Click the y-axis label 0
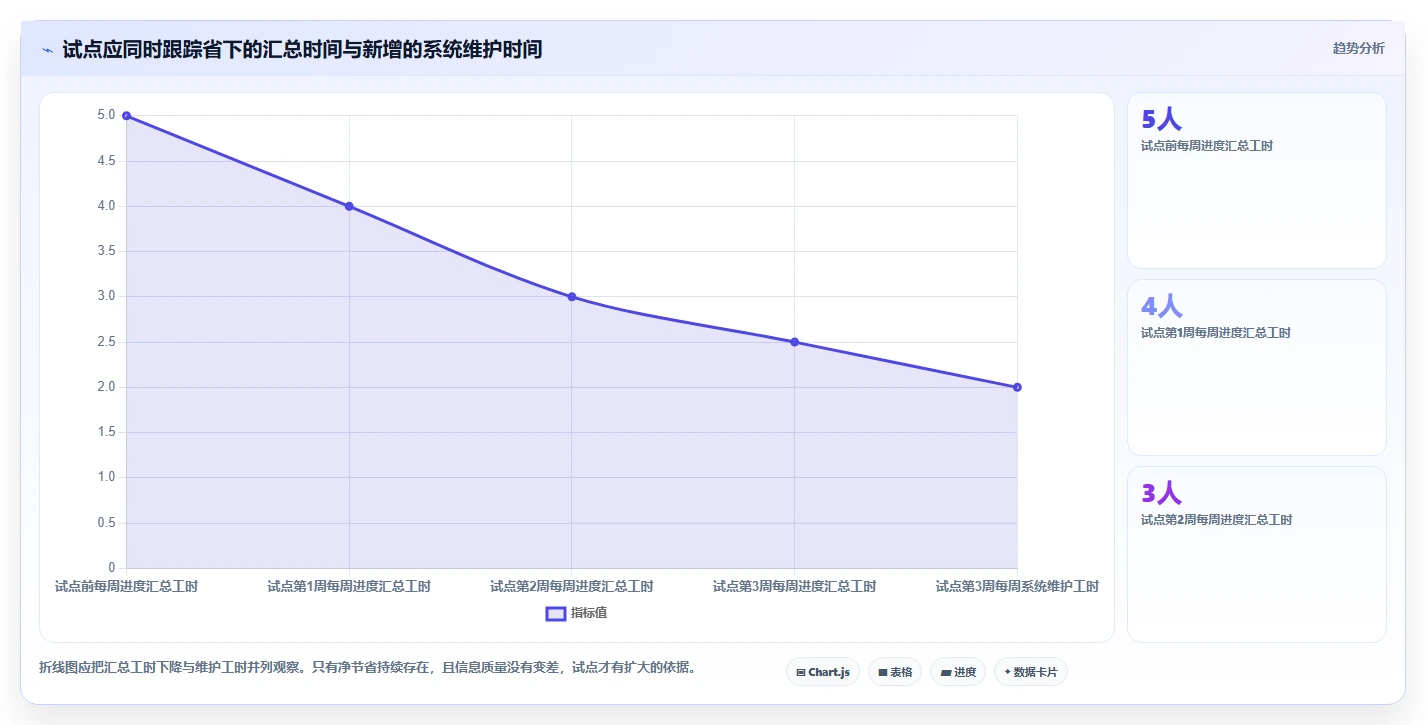Viewport: 1426px width, 725px height. click(x=112, y=568)
